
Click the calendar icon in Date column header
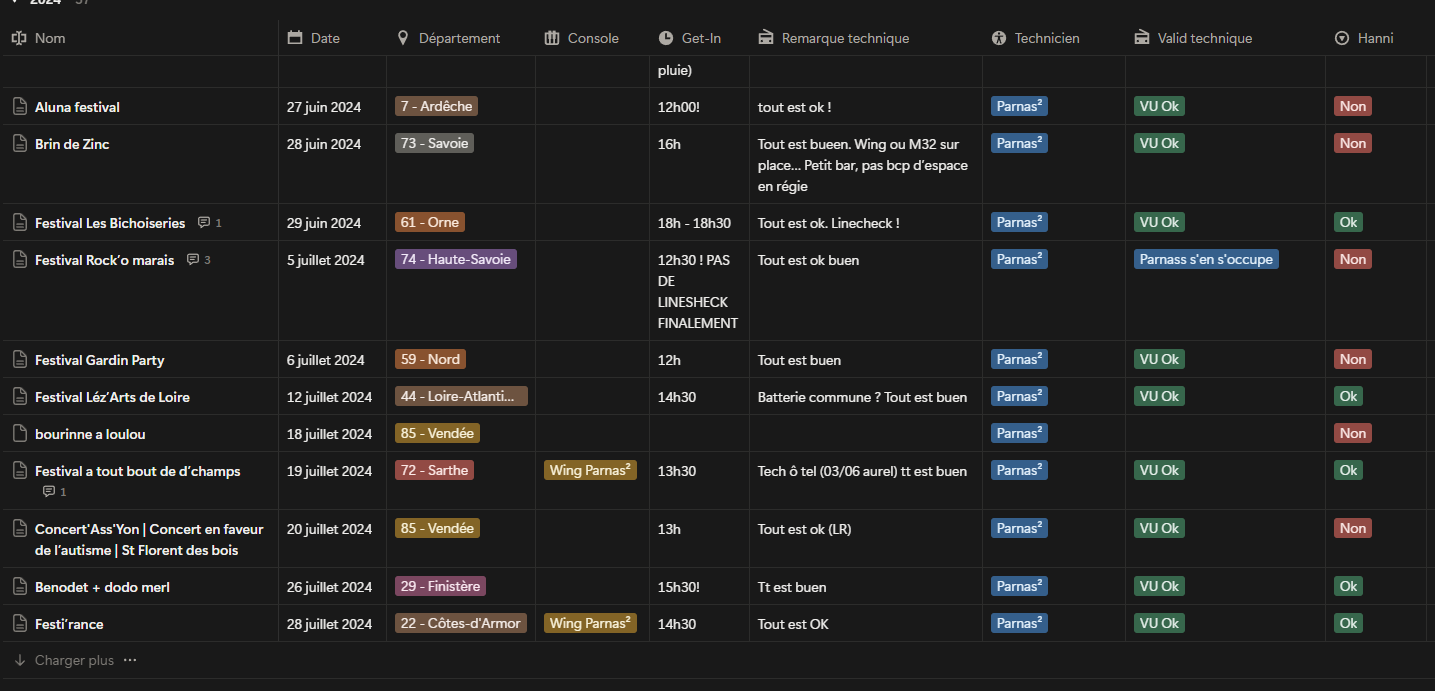[x=295, y=38]
